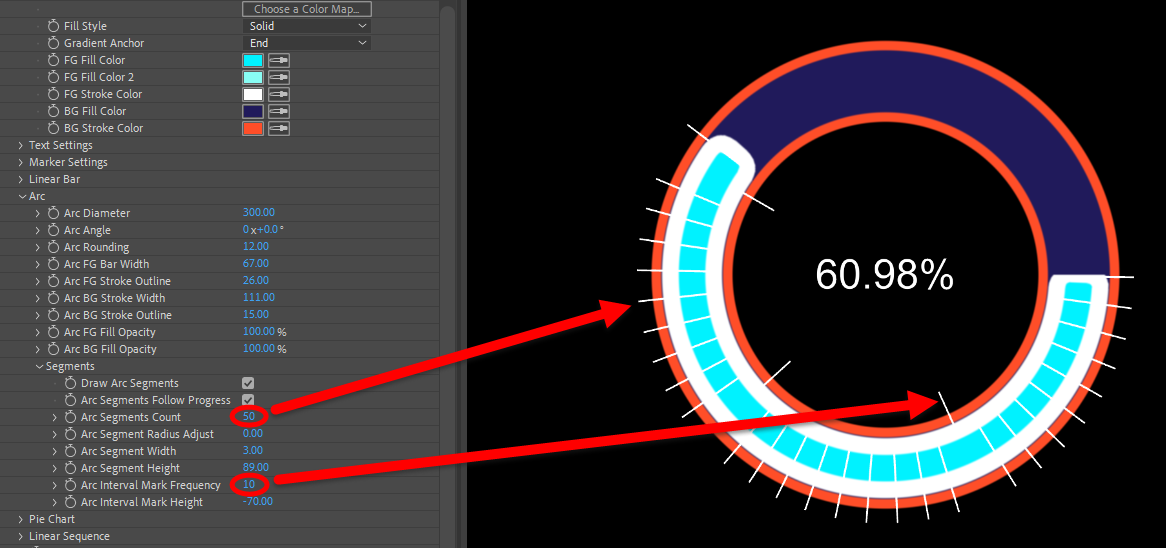Collapse the Segments group
The image size is (1166, 548).
coord(39,367)
